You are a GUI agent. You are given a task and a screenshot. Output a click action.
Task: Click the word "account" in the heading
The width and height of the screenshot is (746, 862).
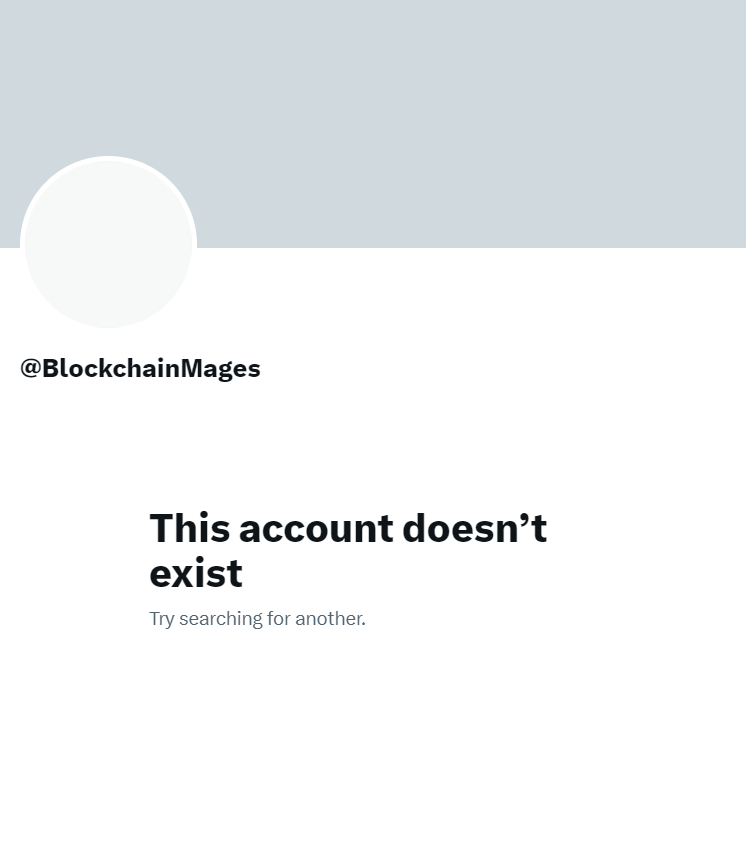pos(316,528)
